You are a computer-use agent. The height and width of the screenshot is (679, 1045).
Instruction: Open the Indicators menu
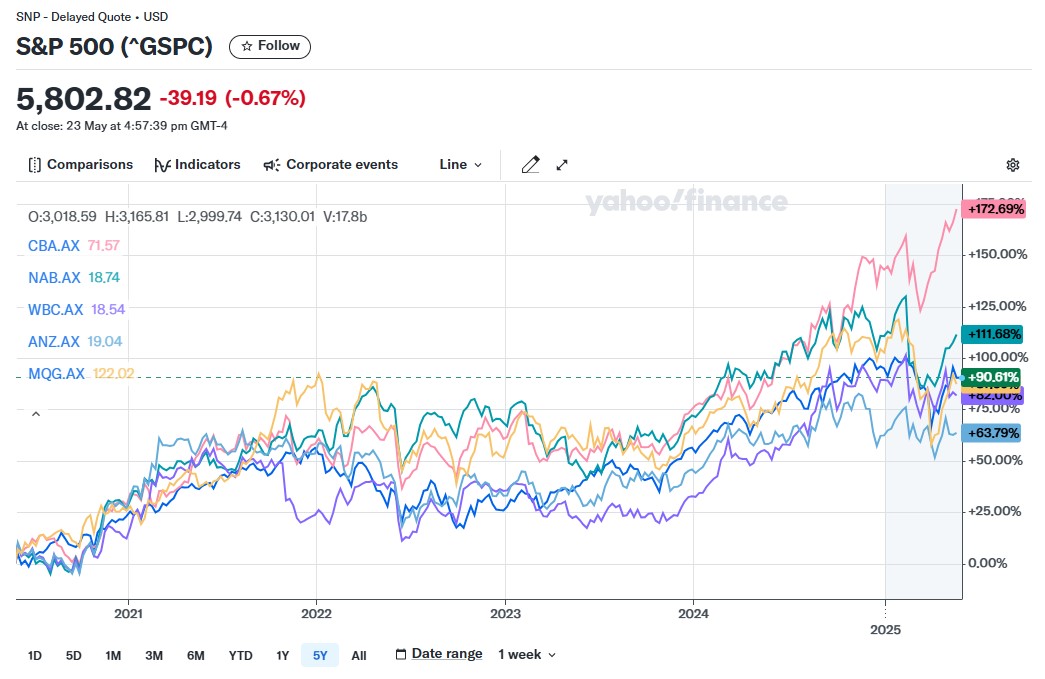pyautogui.click(x=197, y=165)
